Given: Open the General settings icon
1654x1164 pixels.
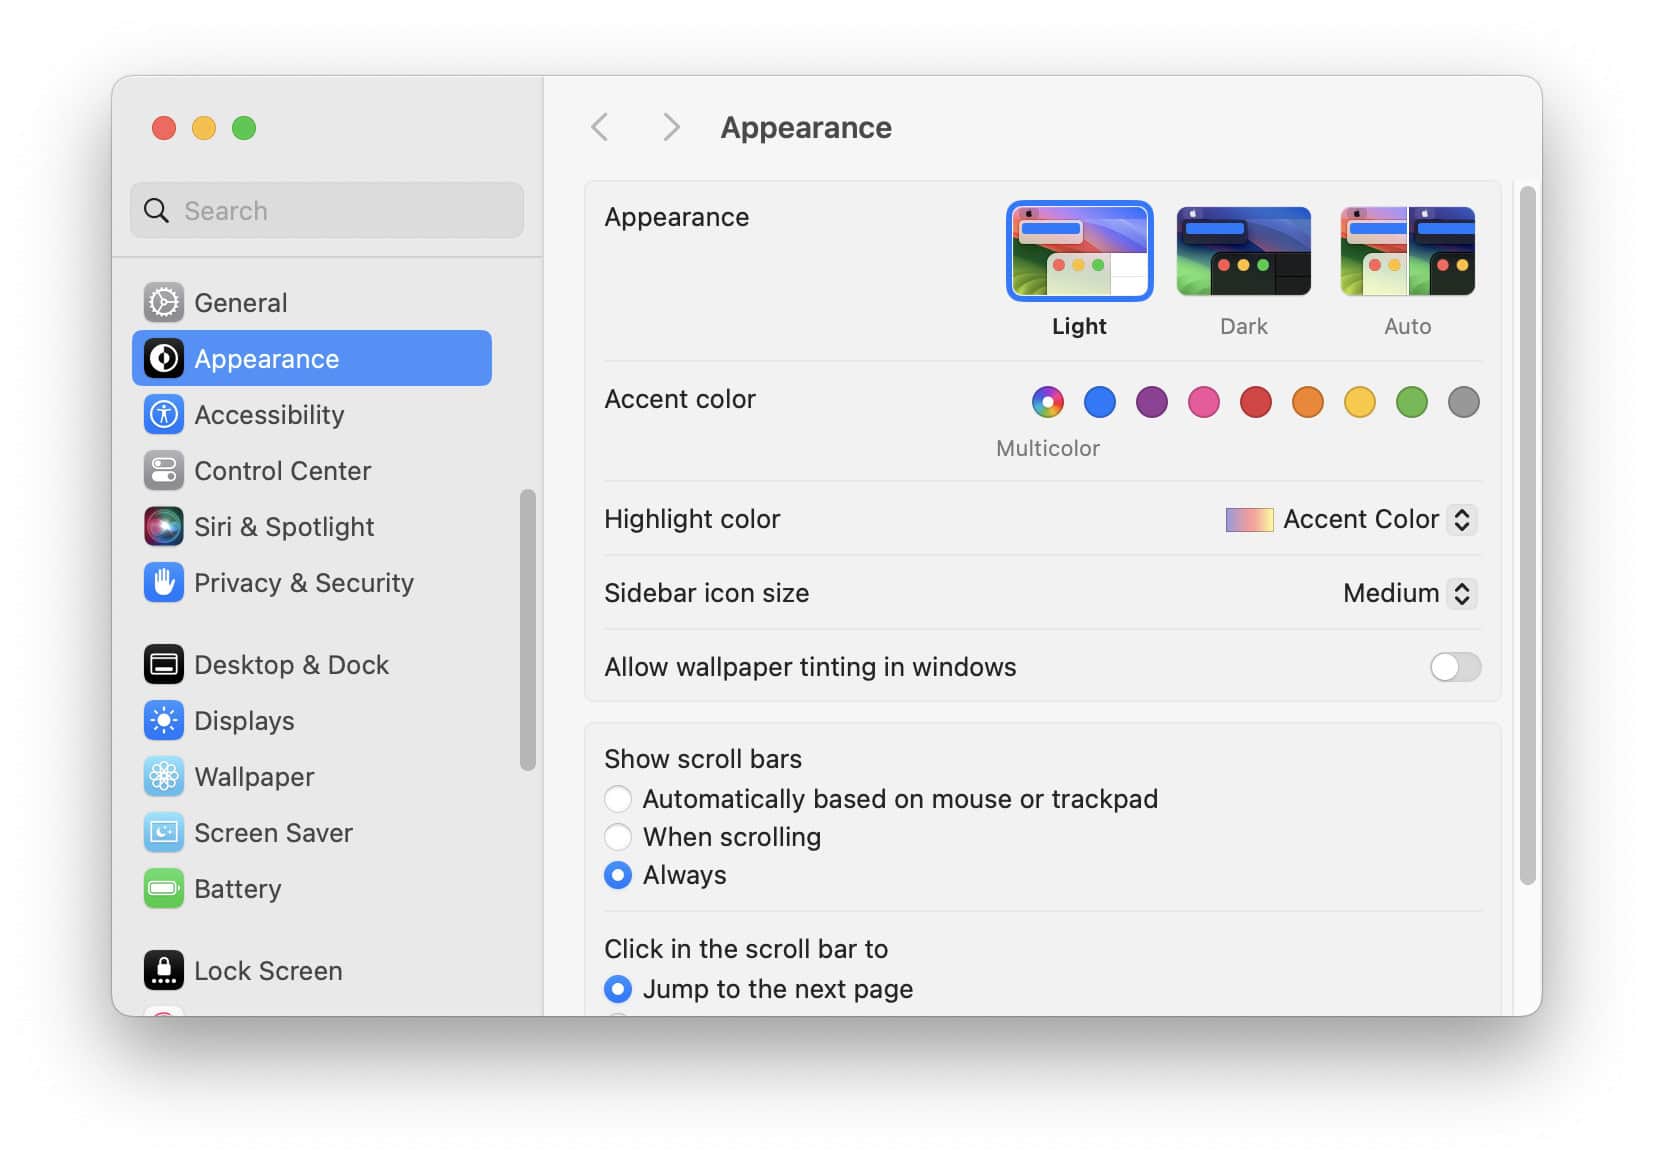Looking at the screenshot, I should click(164, 302).
